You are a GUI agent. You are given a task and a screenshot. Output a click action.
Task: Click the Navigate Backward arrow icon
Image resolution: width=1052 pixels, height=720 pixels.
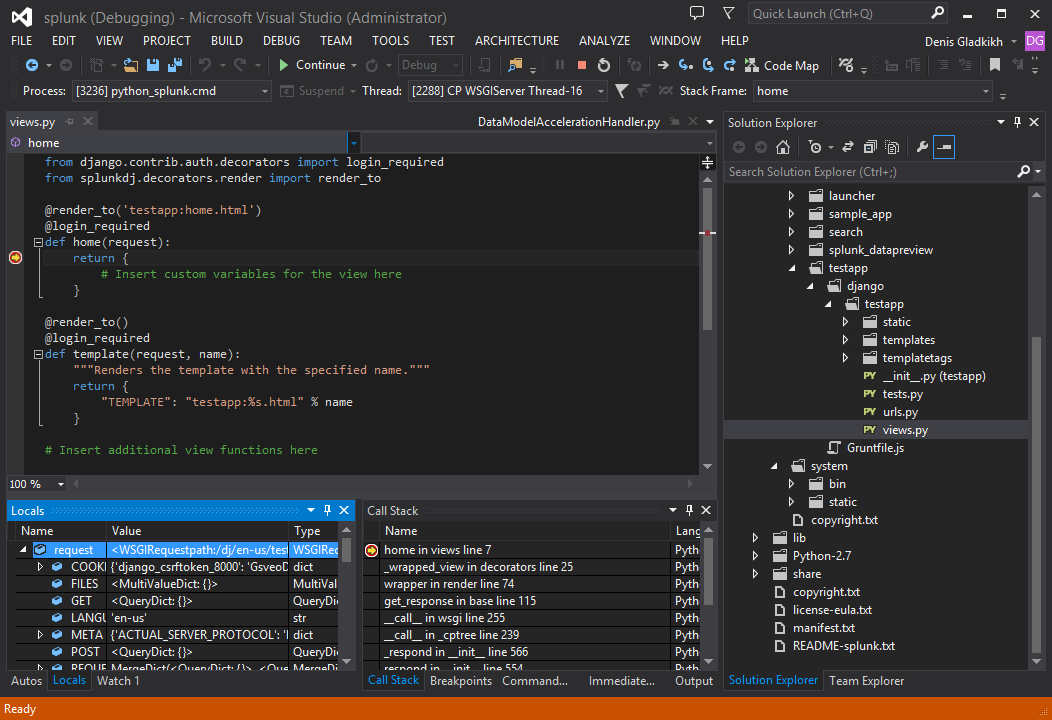coord(32,65)
